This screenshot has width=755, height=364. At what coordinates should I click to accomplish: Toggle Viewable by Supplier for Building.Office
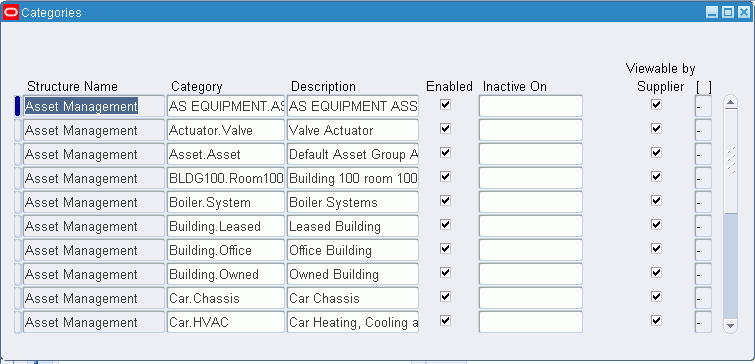click(656, 248)
